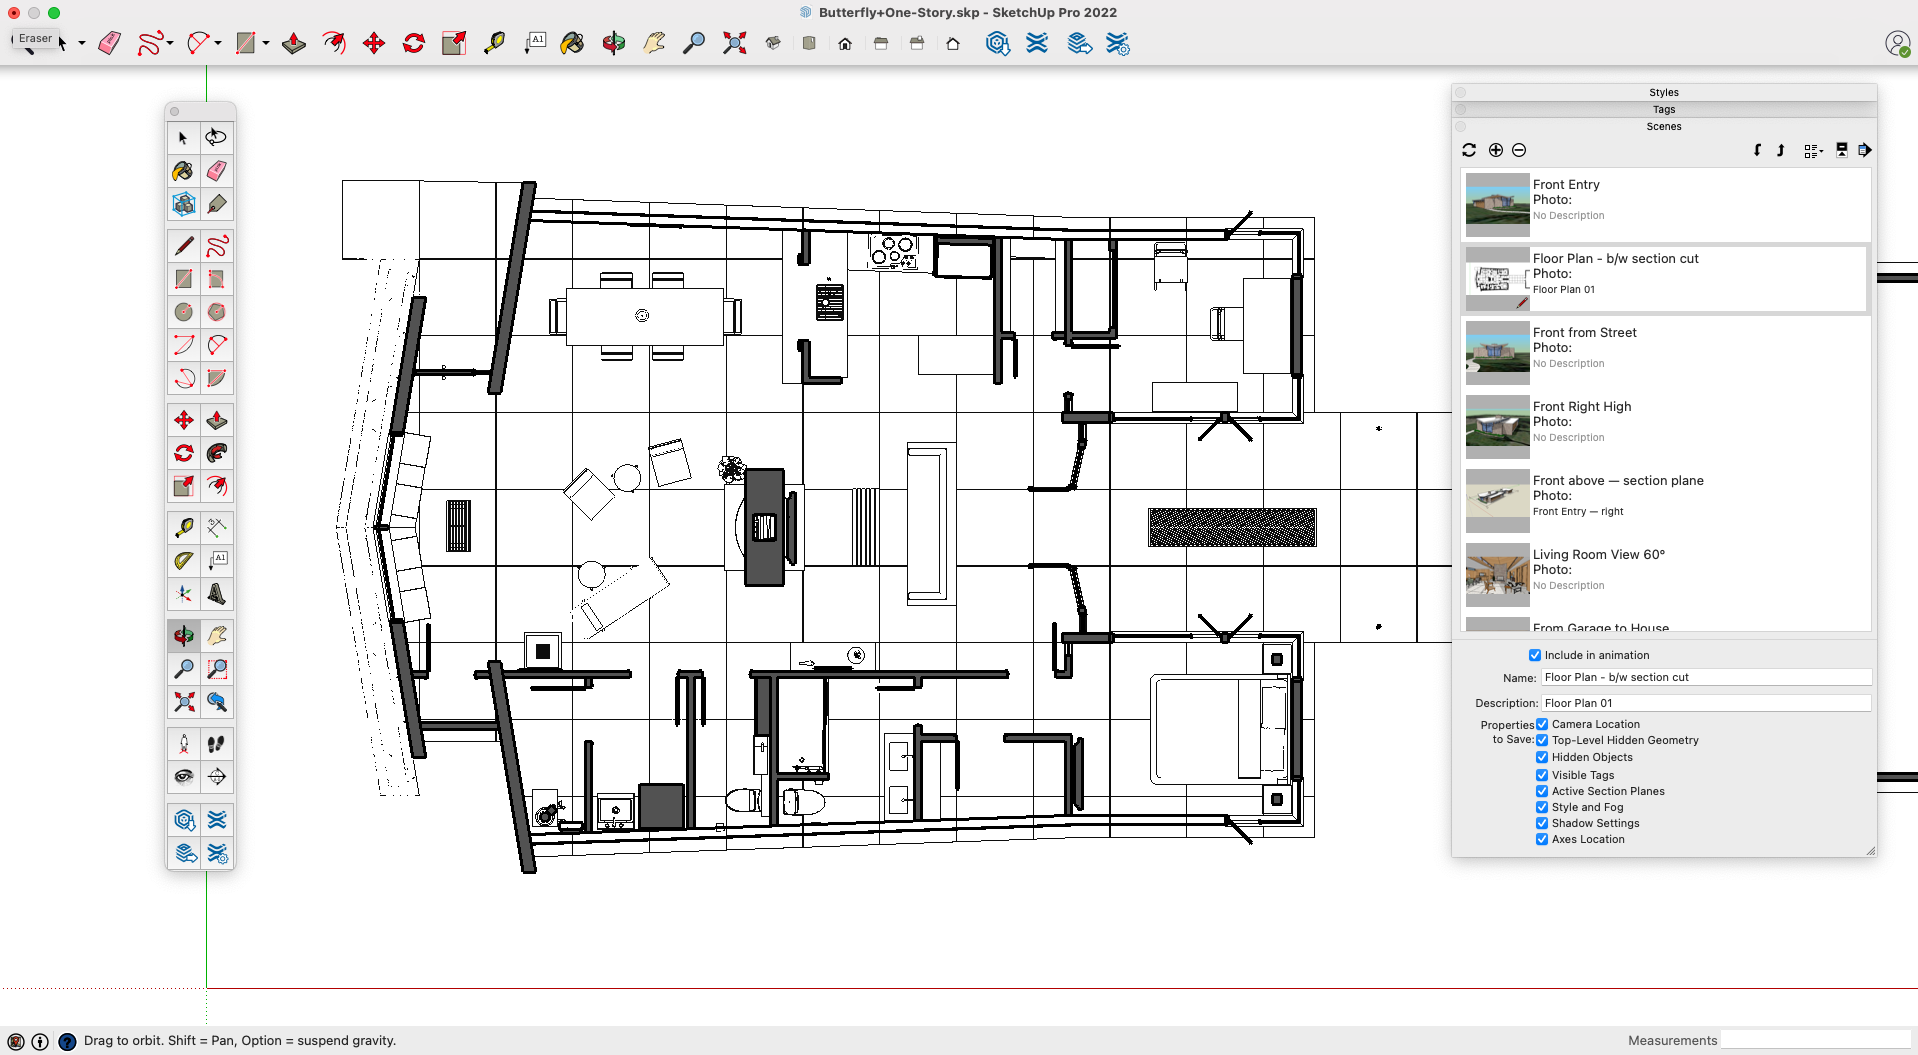Open the arc tool dropdown arrow in toolbar
The width and height of the screenshot is (1918, 1055).
point(218,43)
